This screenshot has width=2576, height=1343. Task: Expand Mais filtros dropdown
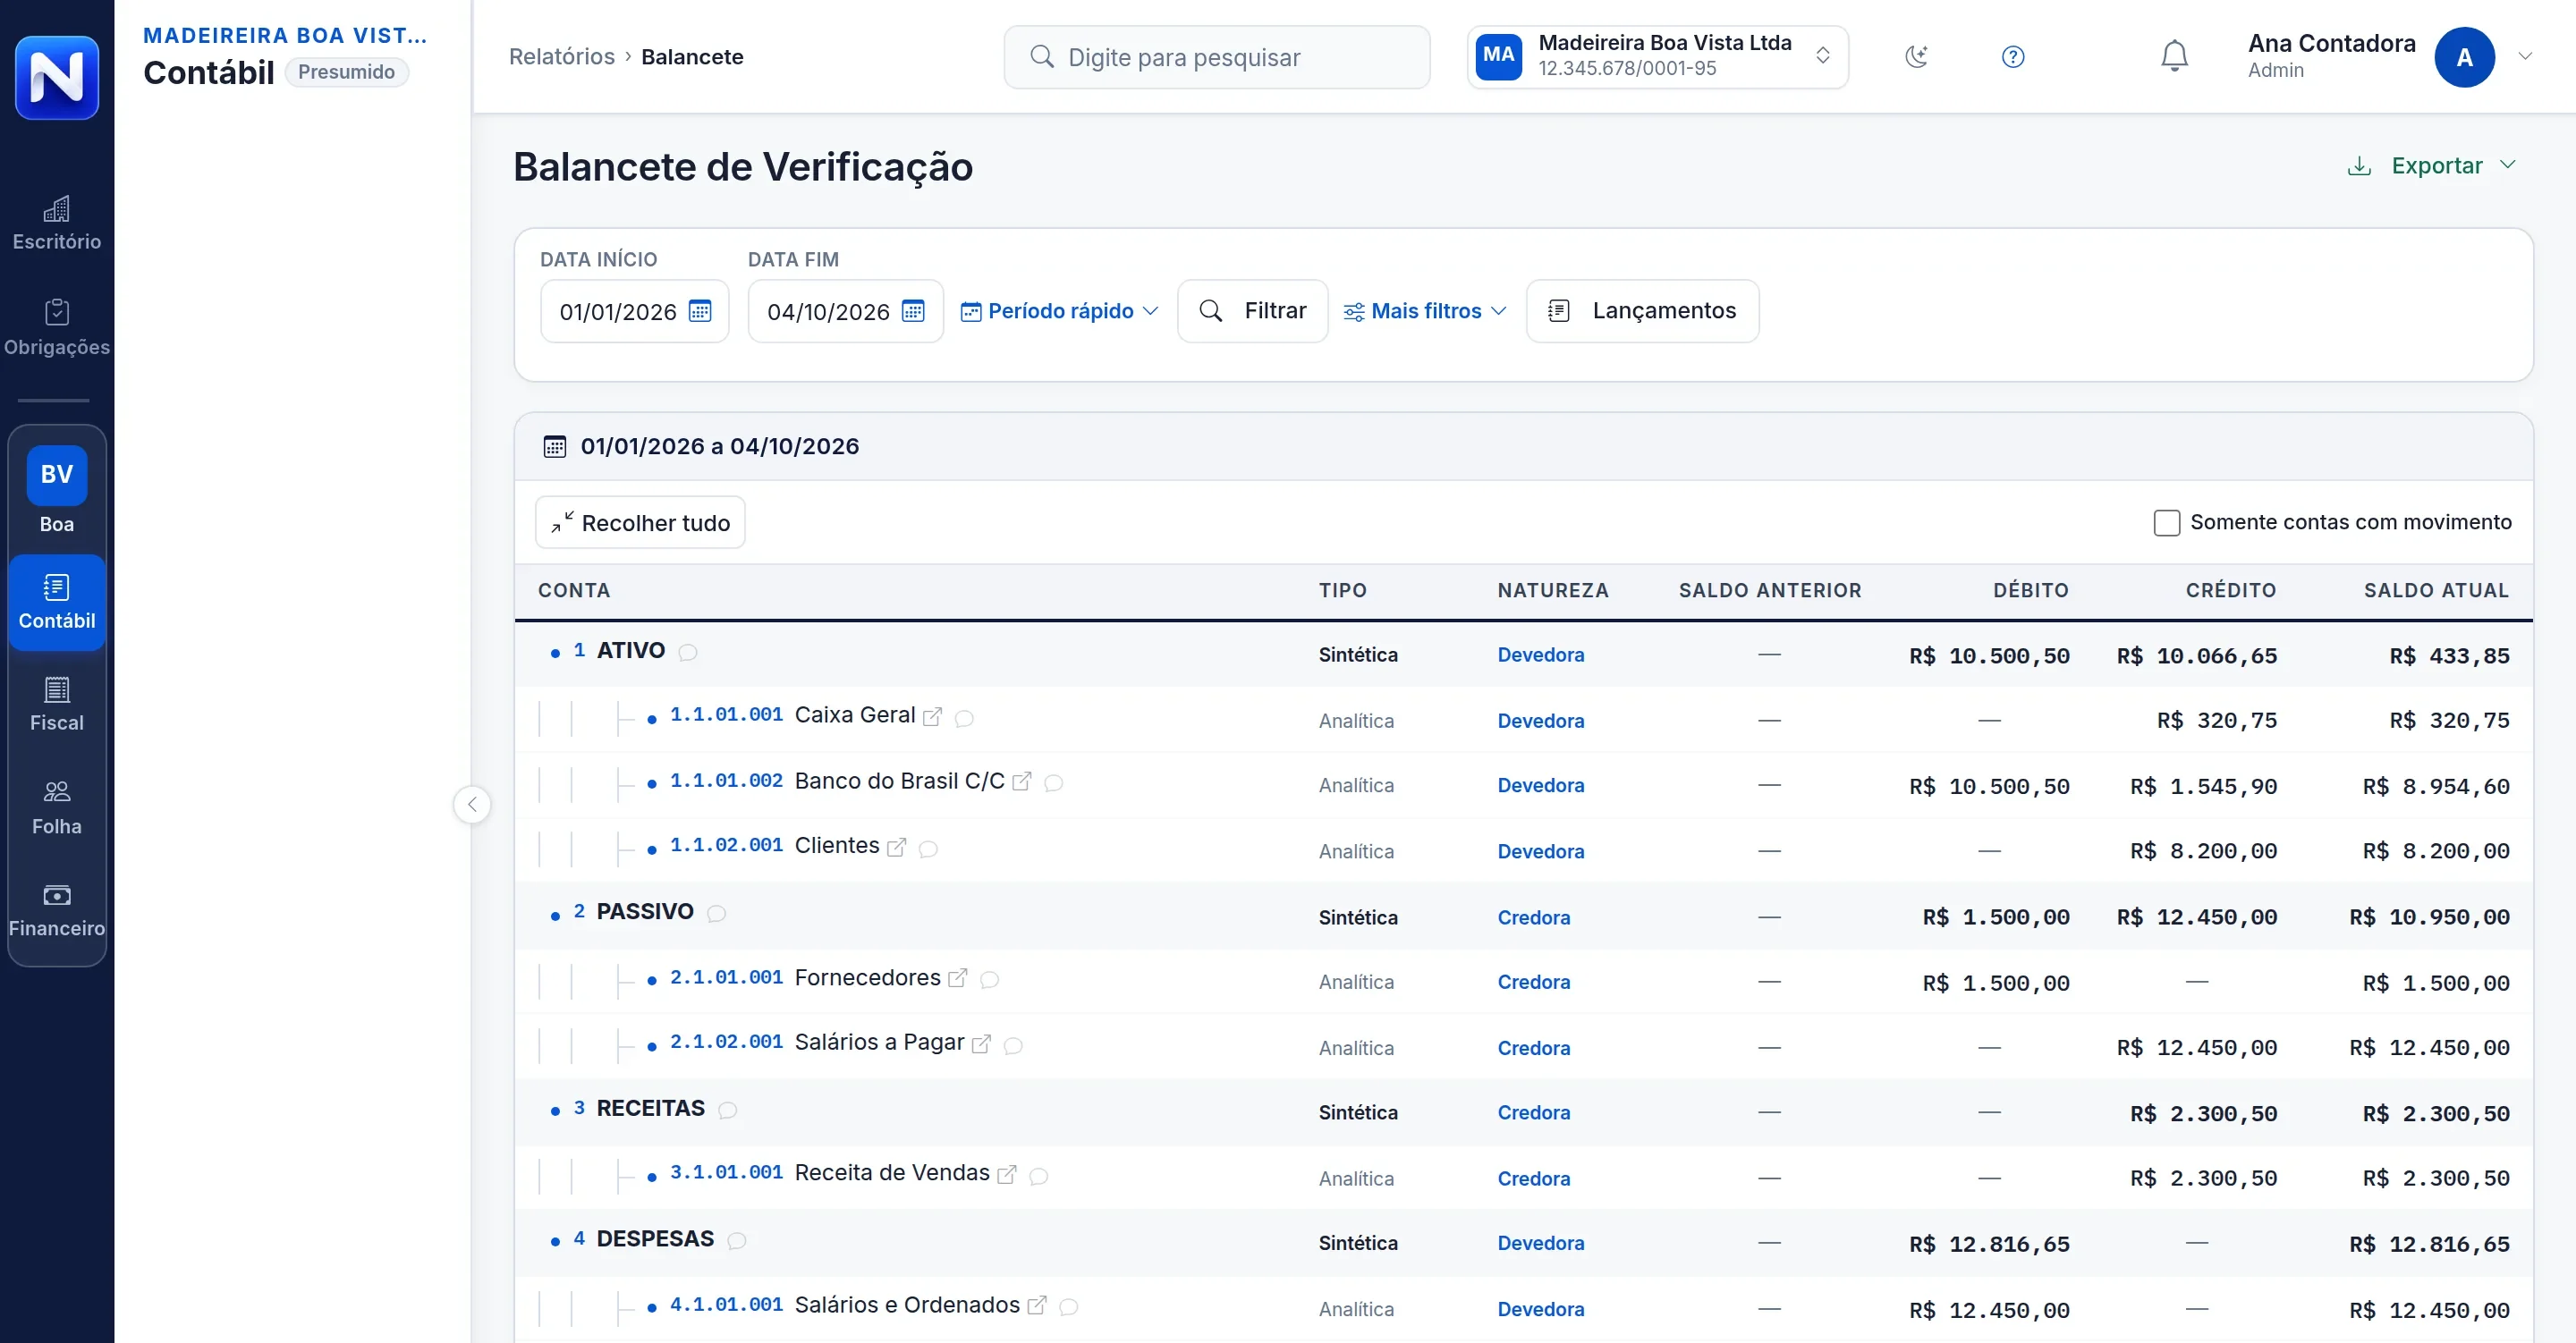coord(1425,311)
